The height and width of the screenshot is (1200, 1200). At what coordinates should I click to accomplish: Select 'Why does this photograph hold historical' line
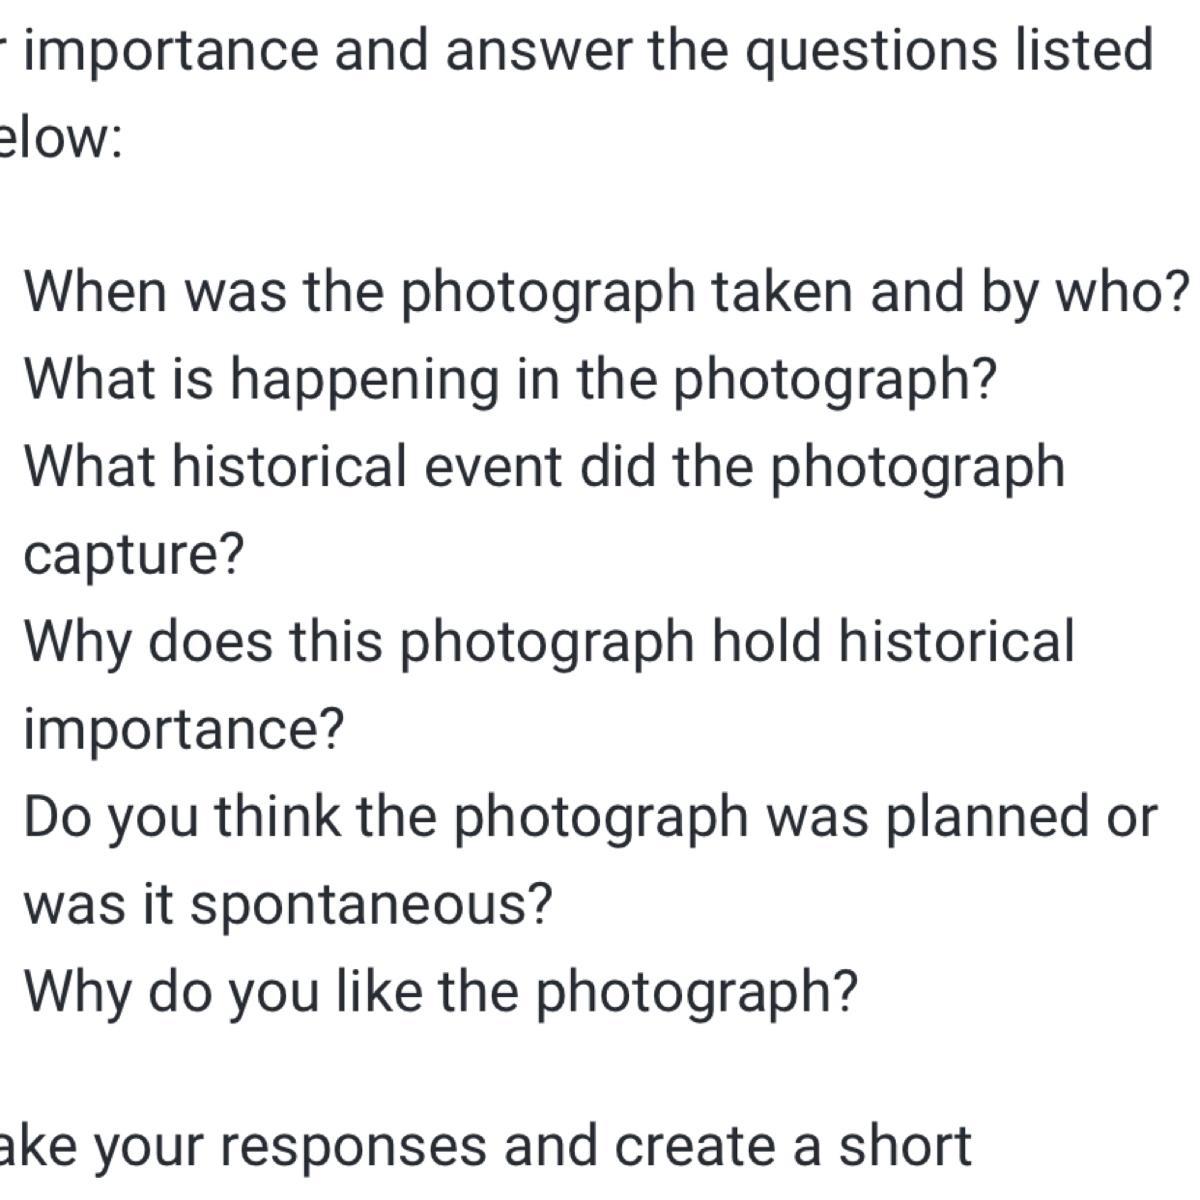[x=549, y=643]
